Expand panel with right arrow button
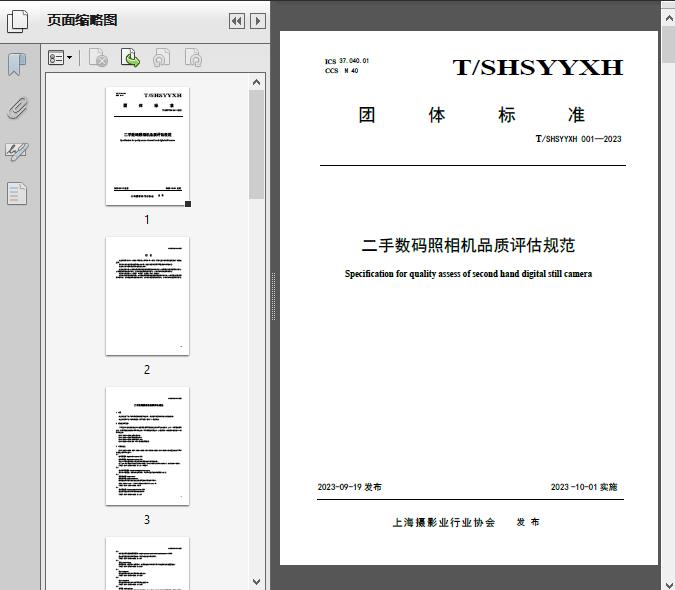The width and height of the screenshot is (675, 590). (x=257, y=21)
